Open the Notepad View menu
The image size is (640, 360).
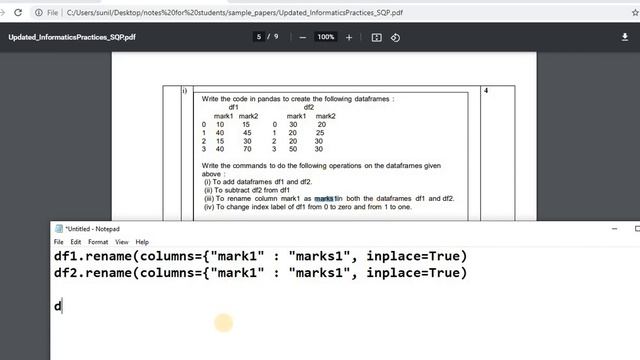pos(122,242)
